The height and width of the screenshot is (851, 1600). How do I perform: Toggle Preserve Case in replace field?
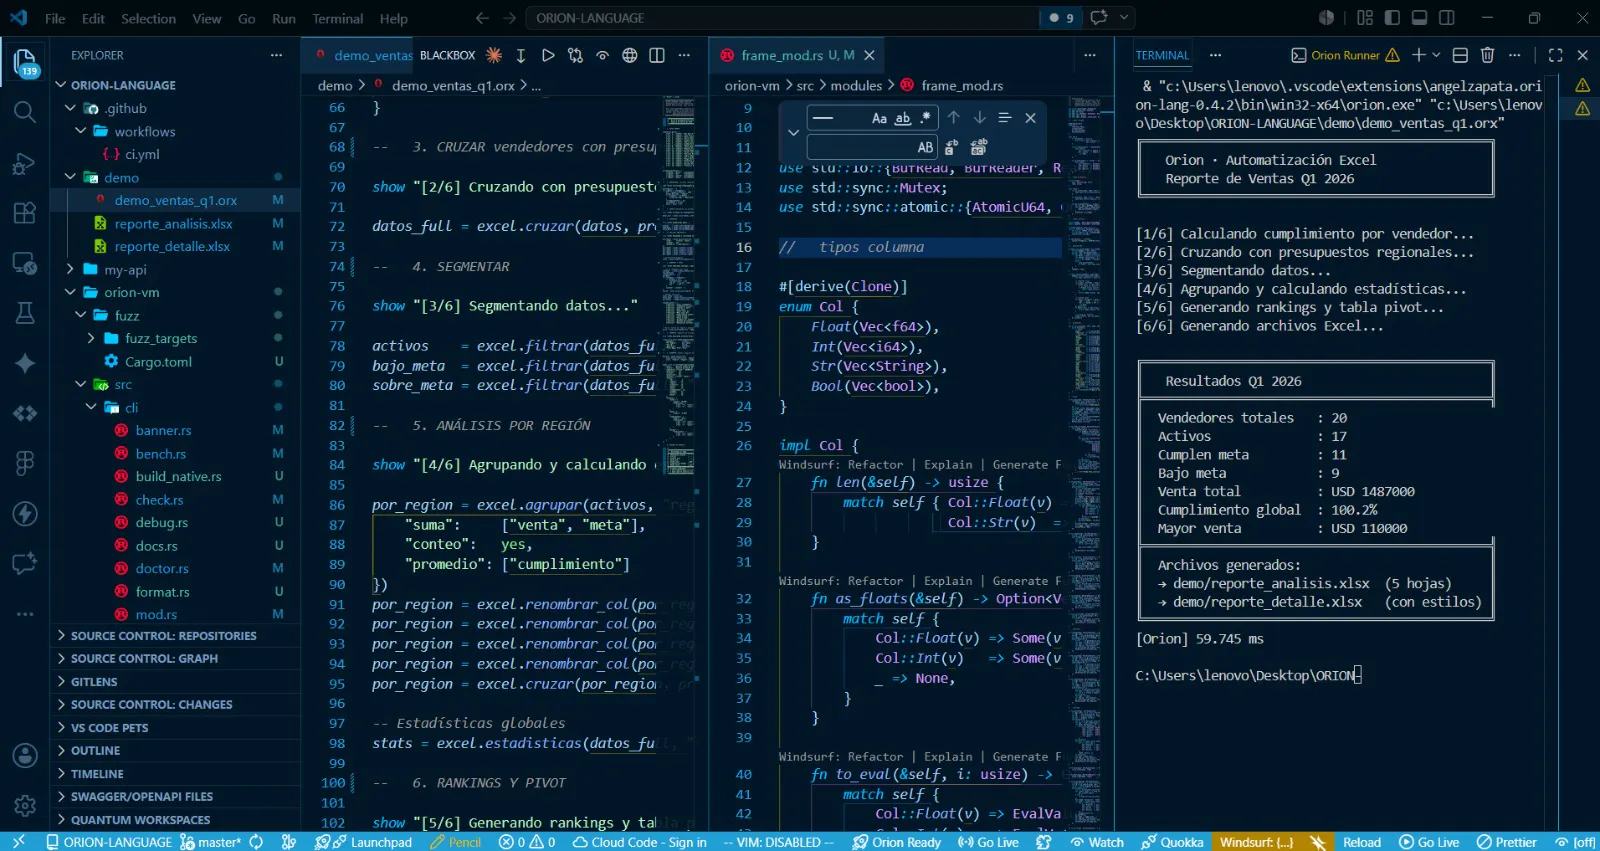tap(925, 147)
